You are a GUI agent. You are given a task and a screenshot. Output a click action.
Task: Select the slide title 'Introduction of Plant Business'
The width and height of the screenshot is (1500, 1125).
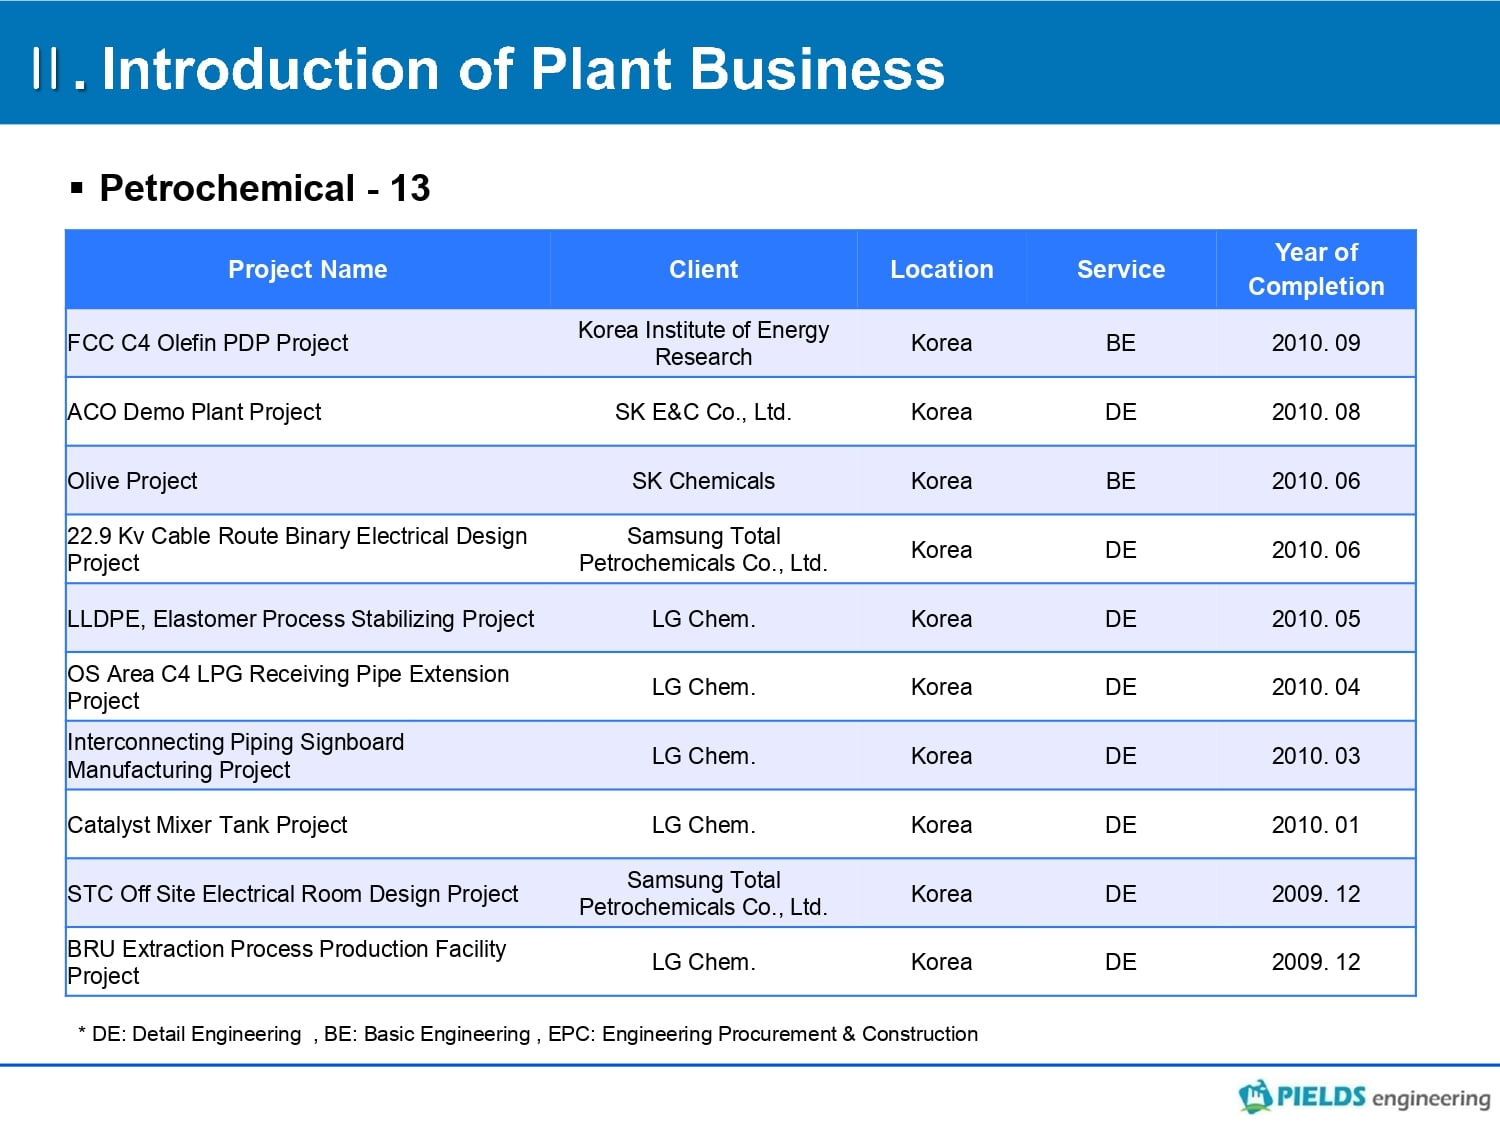tap(523, 69)
